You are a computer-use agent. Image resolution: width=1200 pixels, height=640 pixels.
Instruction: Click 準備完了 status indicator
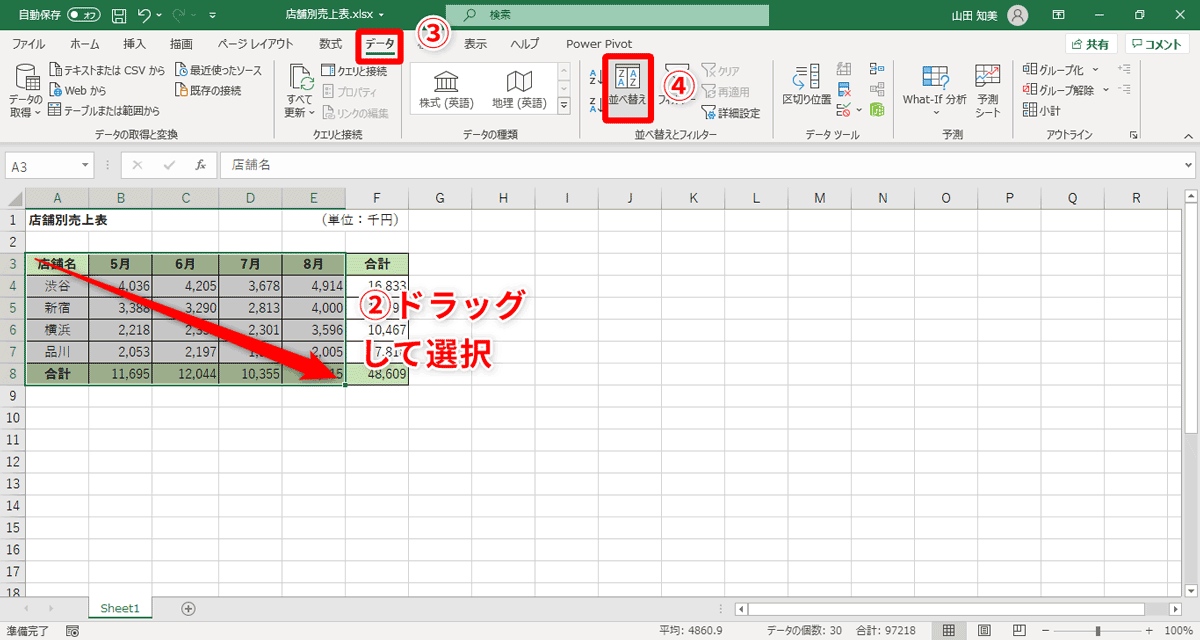pos(30,630)
